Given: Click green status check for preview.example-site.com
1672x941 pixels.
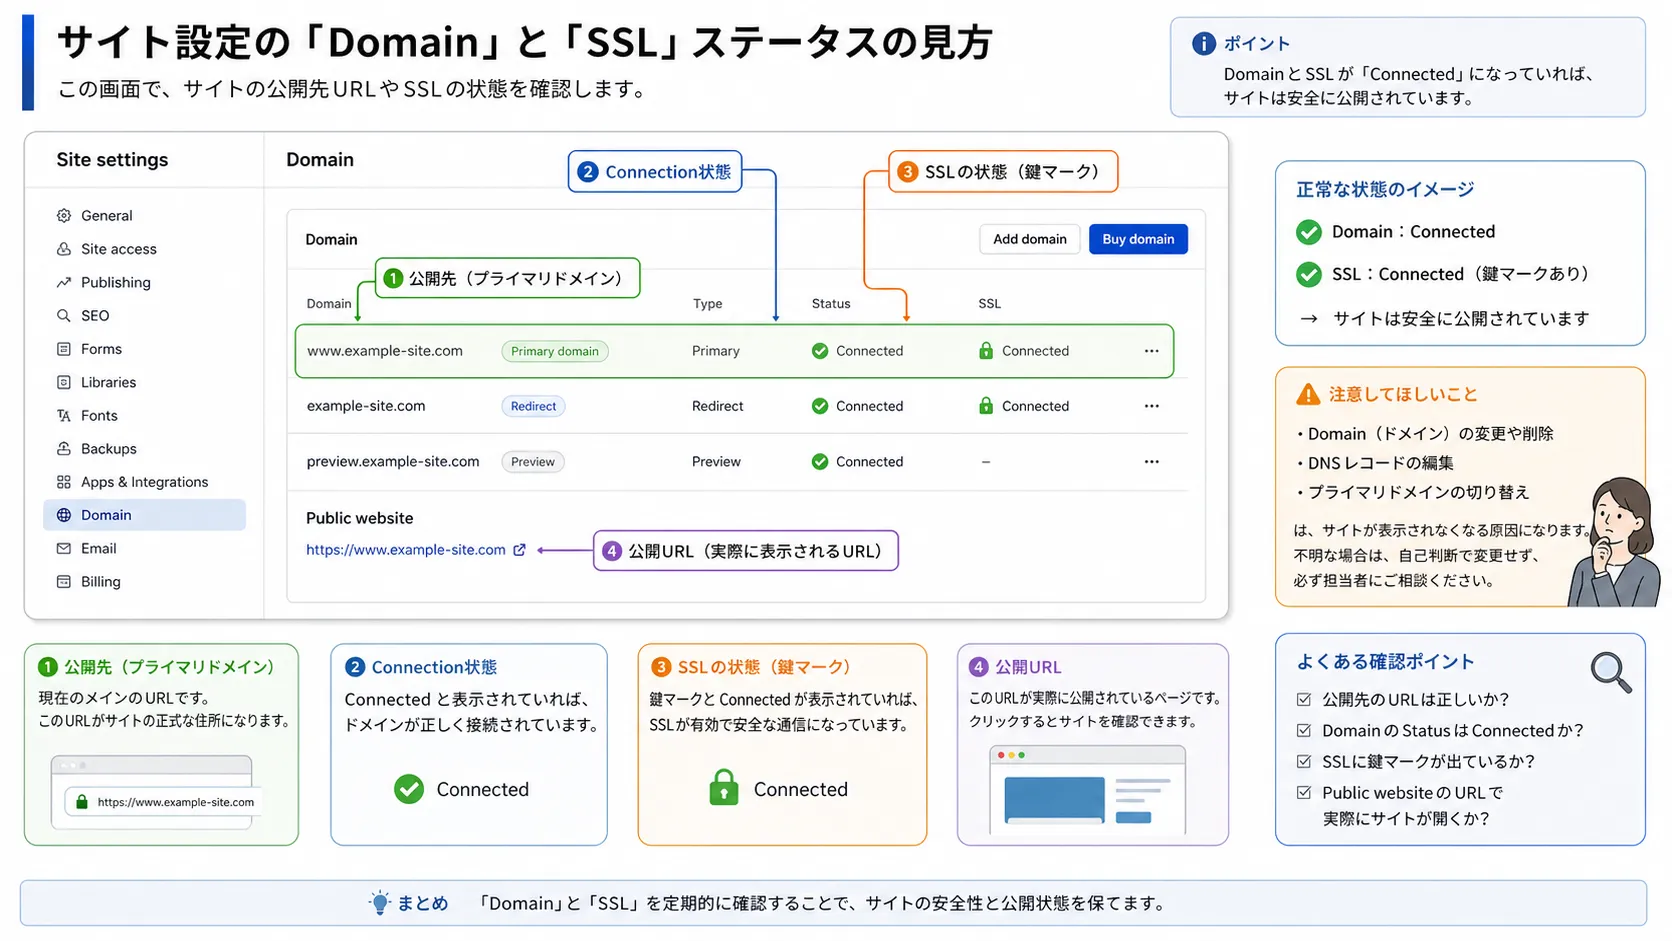Looking at the screenshot, I should pos(820,462).
